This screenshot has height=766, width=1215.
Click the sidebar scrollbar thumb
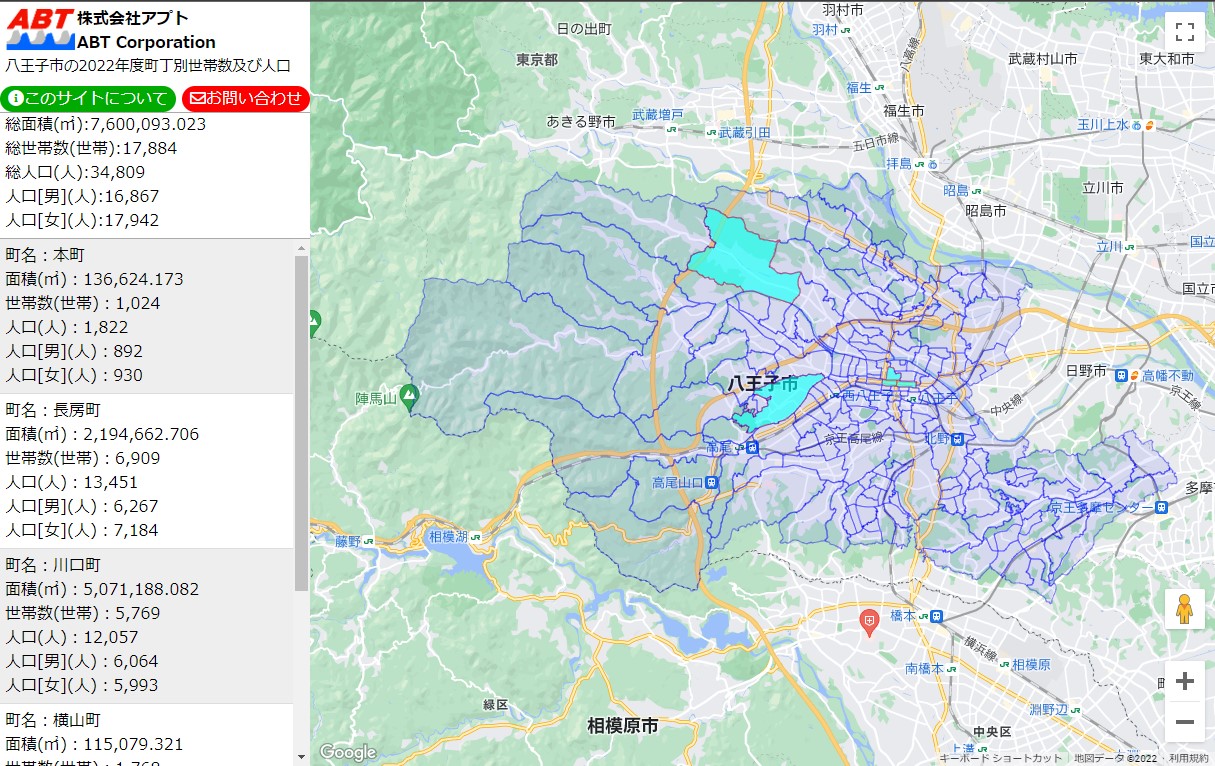click(x=301, y=423)
